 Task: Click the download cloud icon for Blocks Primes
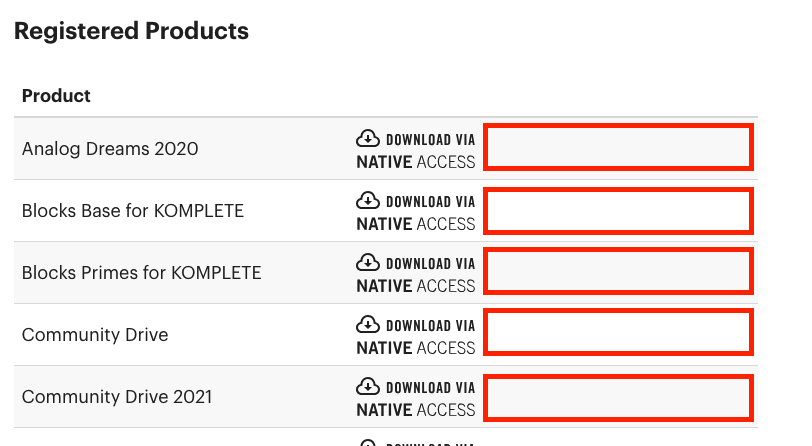(368, 262)
